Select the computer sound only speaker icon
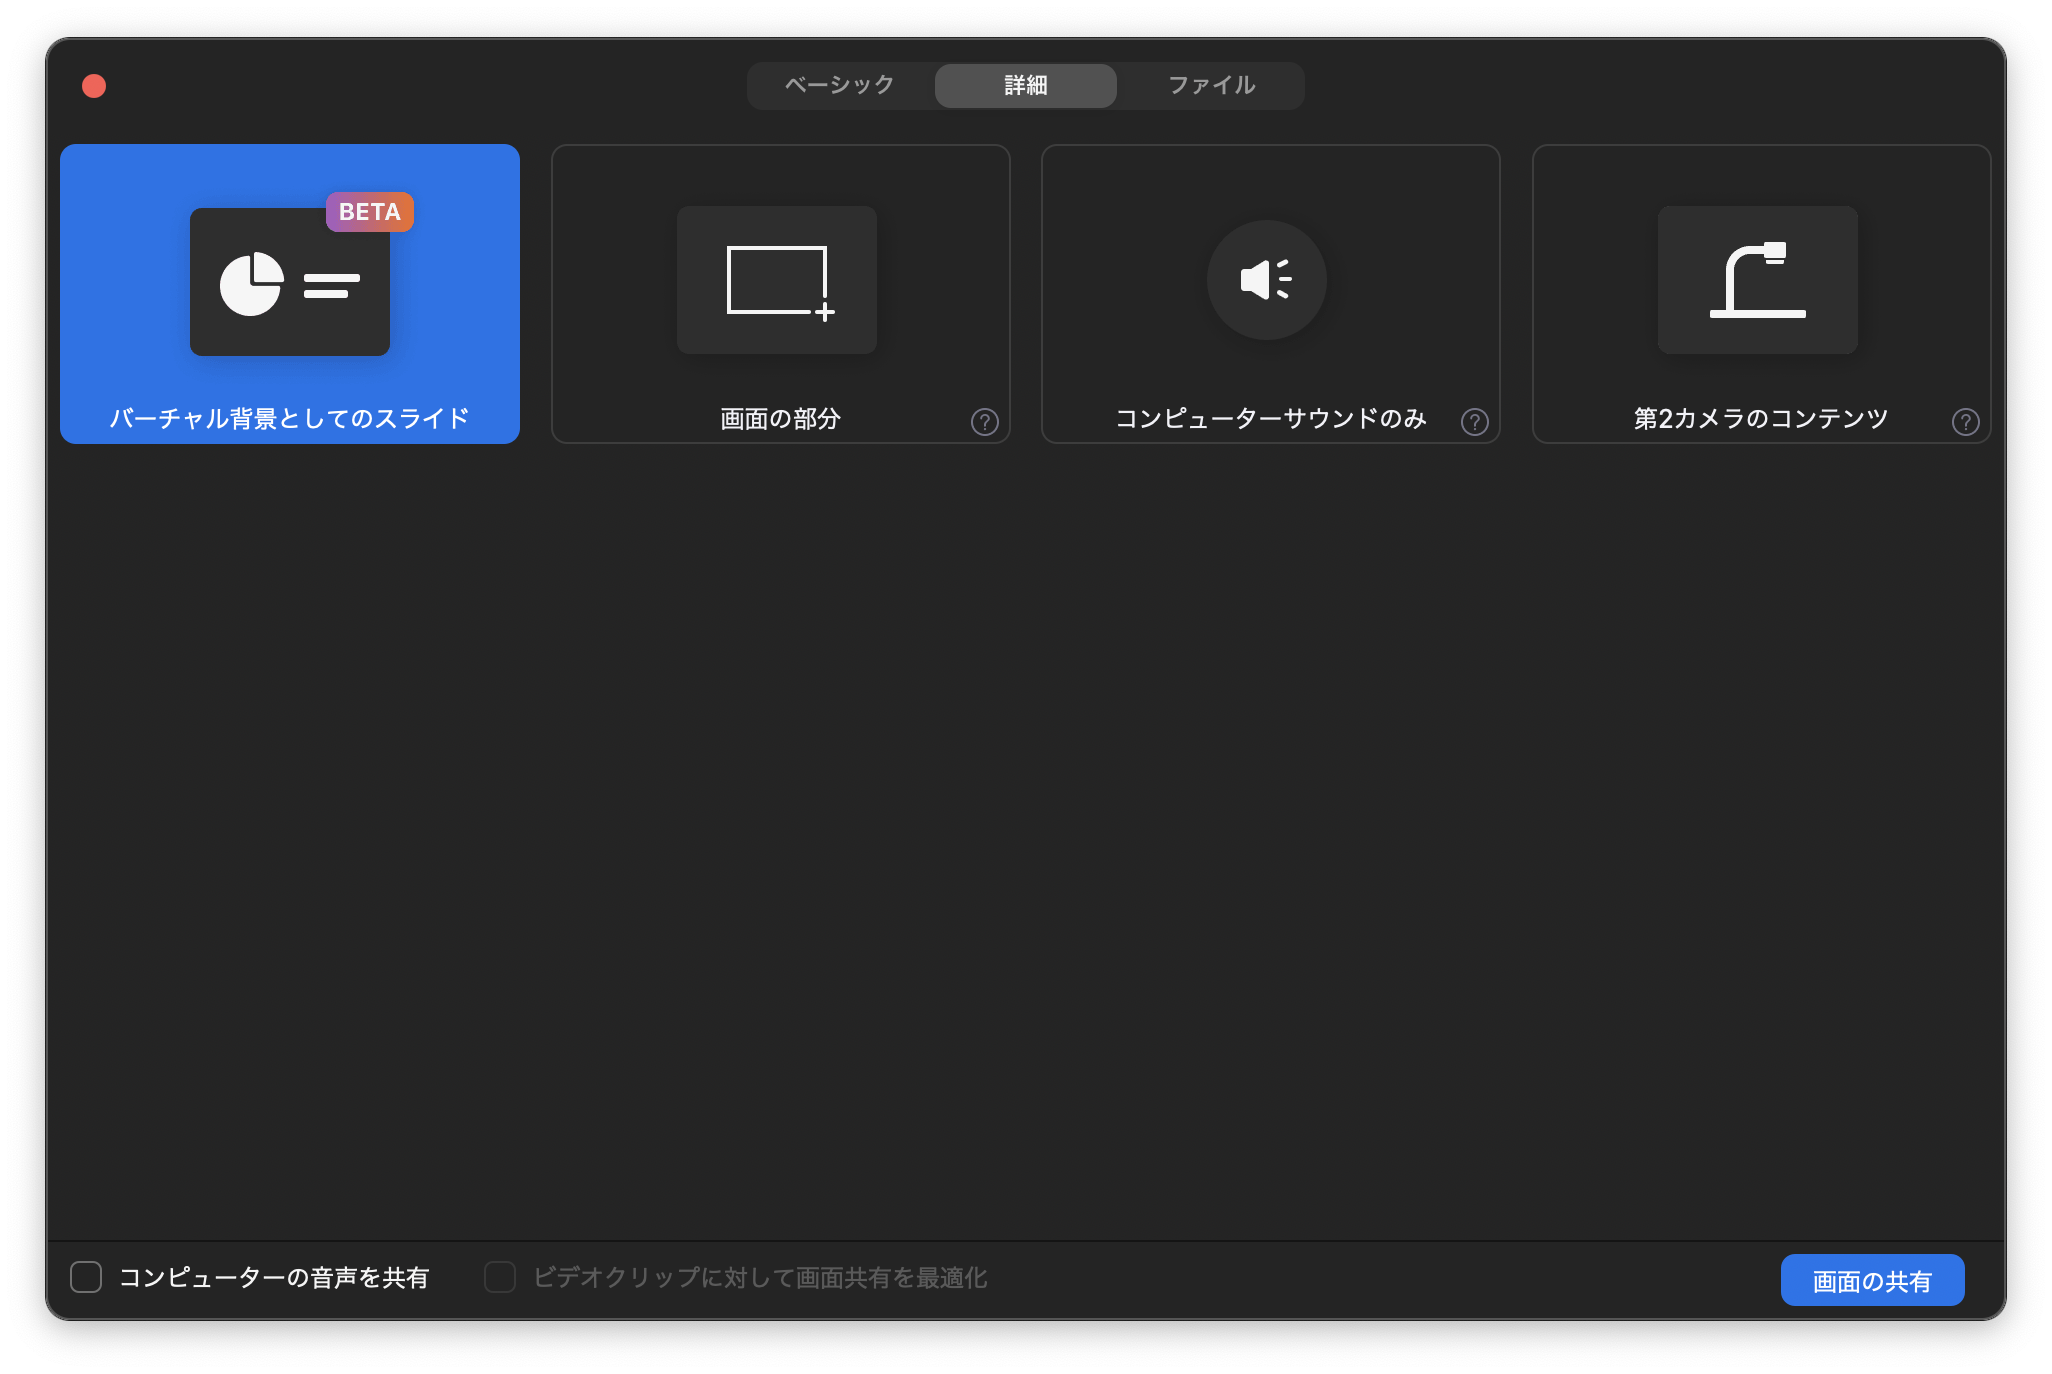2052x1374 pixels. click(1267, 280)
